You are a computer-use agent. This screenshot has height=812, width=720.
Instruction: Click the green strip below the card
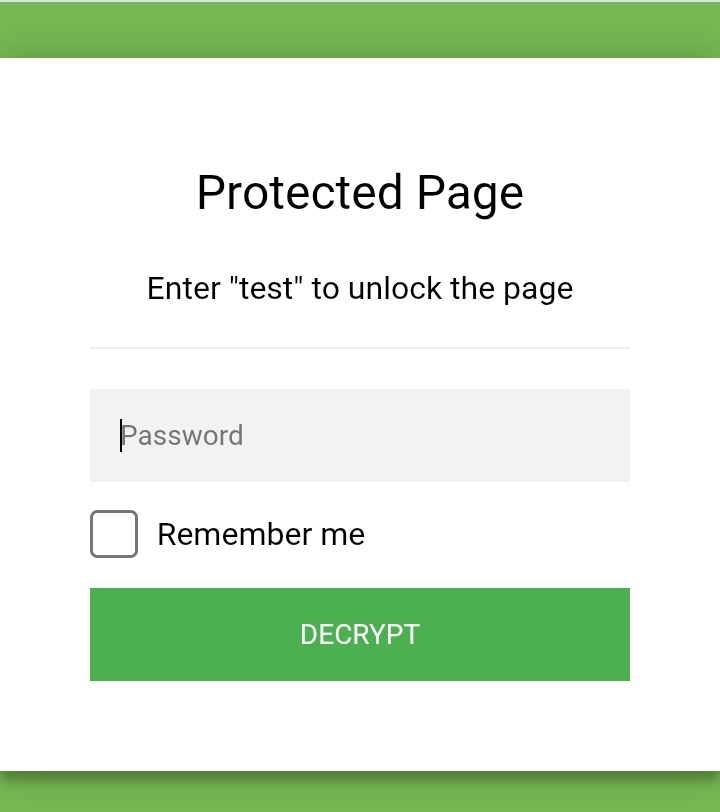(x=360, y=794)
